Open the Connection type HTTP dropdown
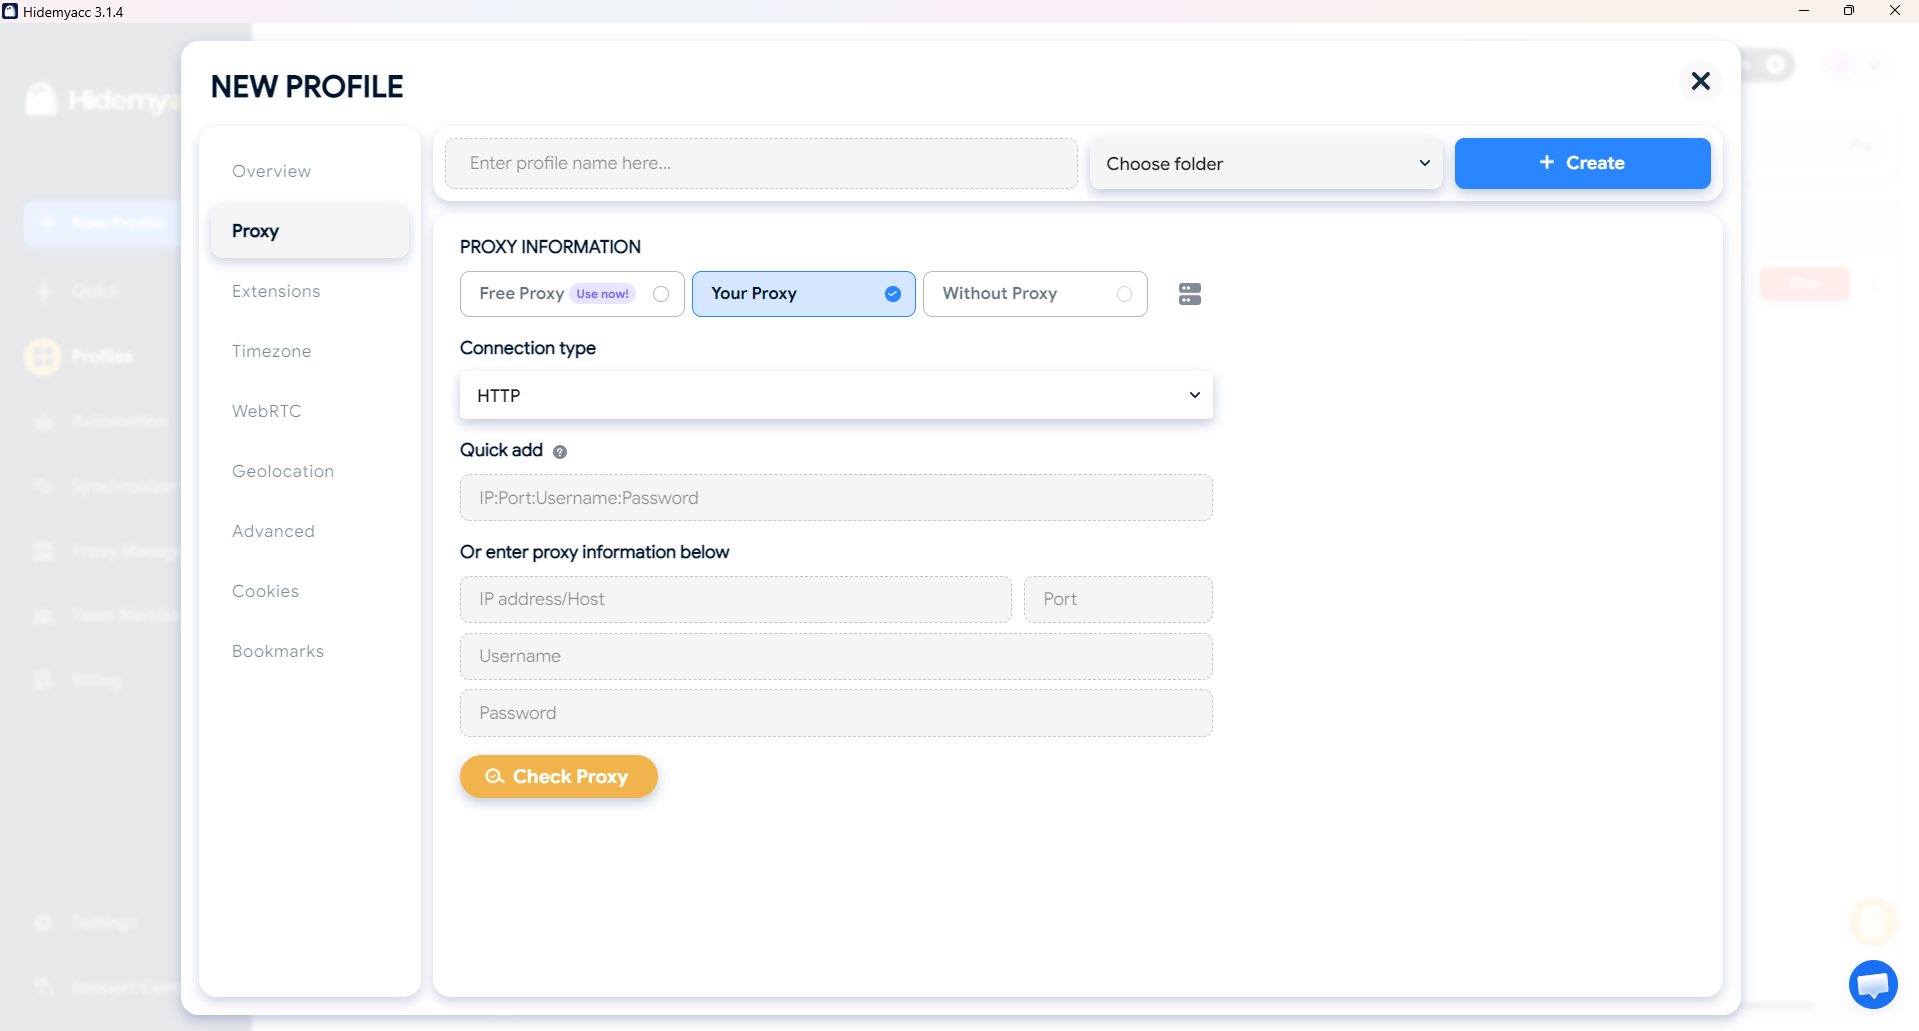Viewport: 1919px width, 1031px height. point(836,395)
